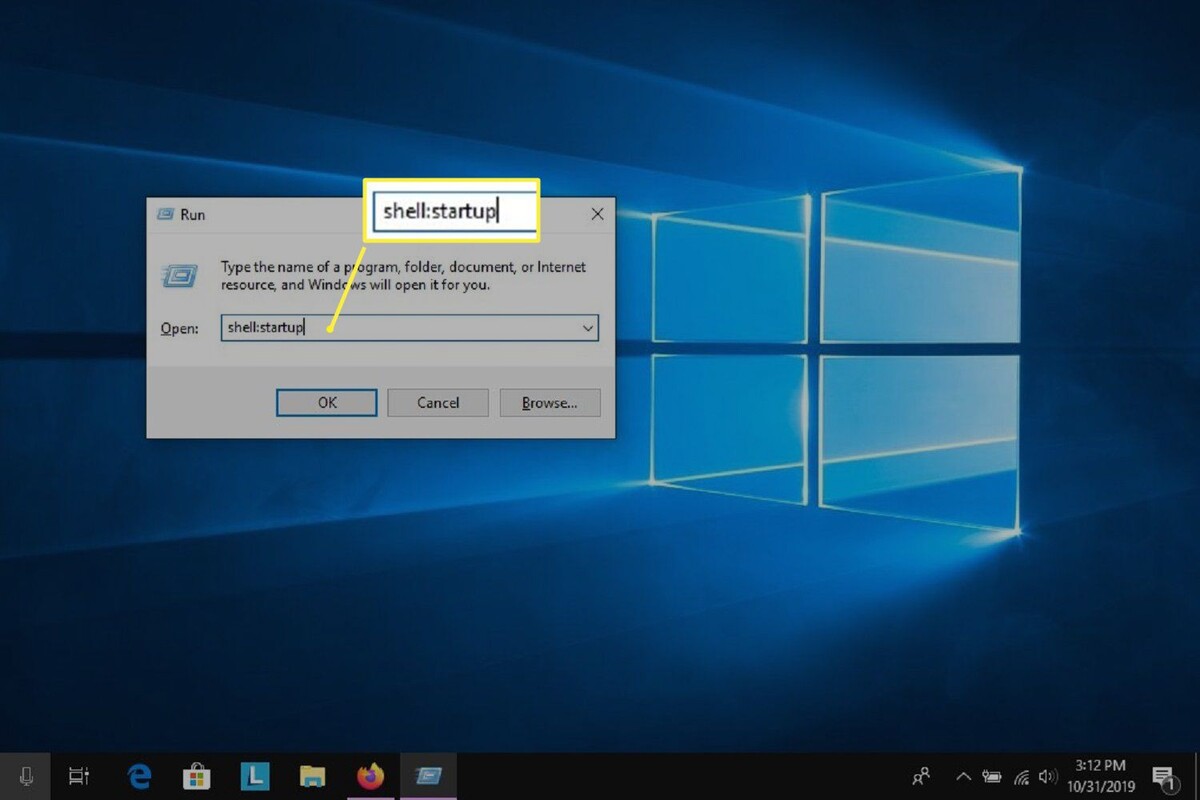Image resolution: width=1200 pixels, height=800 pixels.
Task: Launch Firefox from the taskbar
Action: pos(371,776)
